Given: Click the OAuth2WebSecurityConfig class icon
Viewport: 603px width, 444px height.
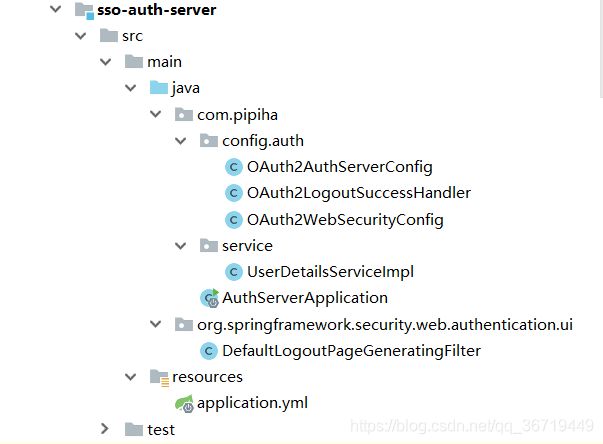Looking at the screenshot, I should (233, 220).
